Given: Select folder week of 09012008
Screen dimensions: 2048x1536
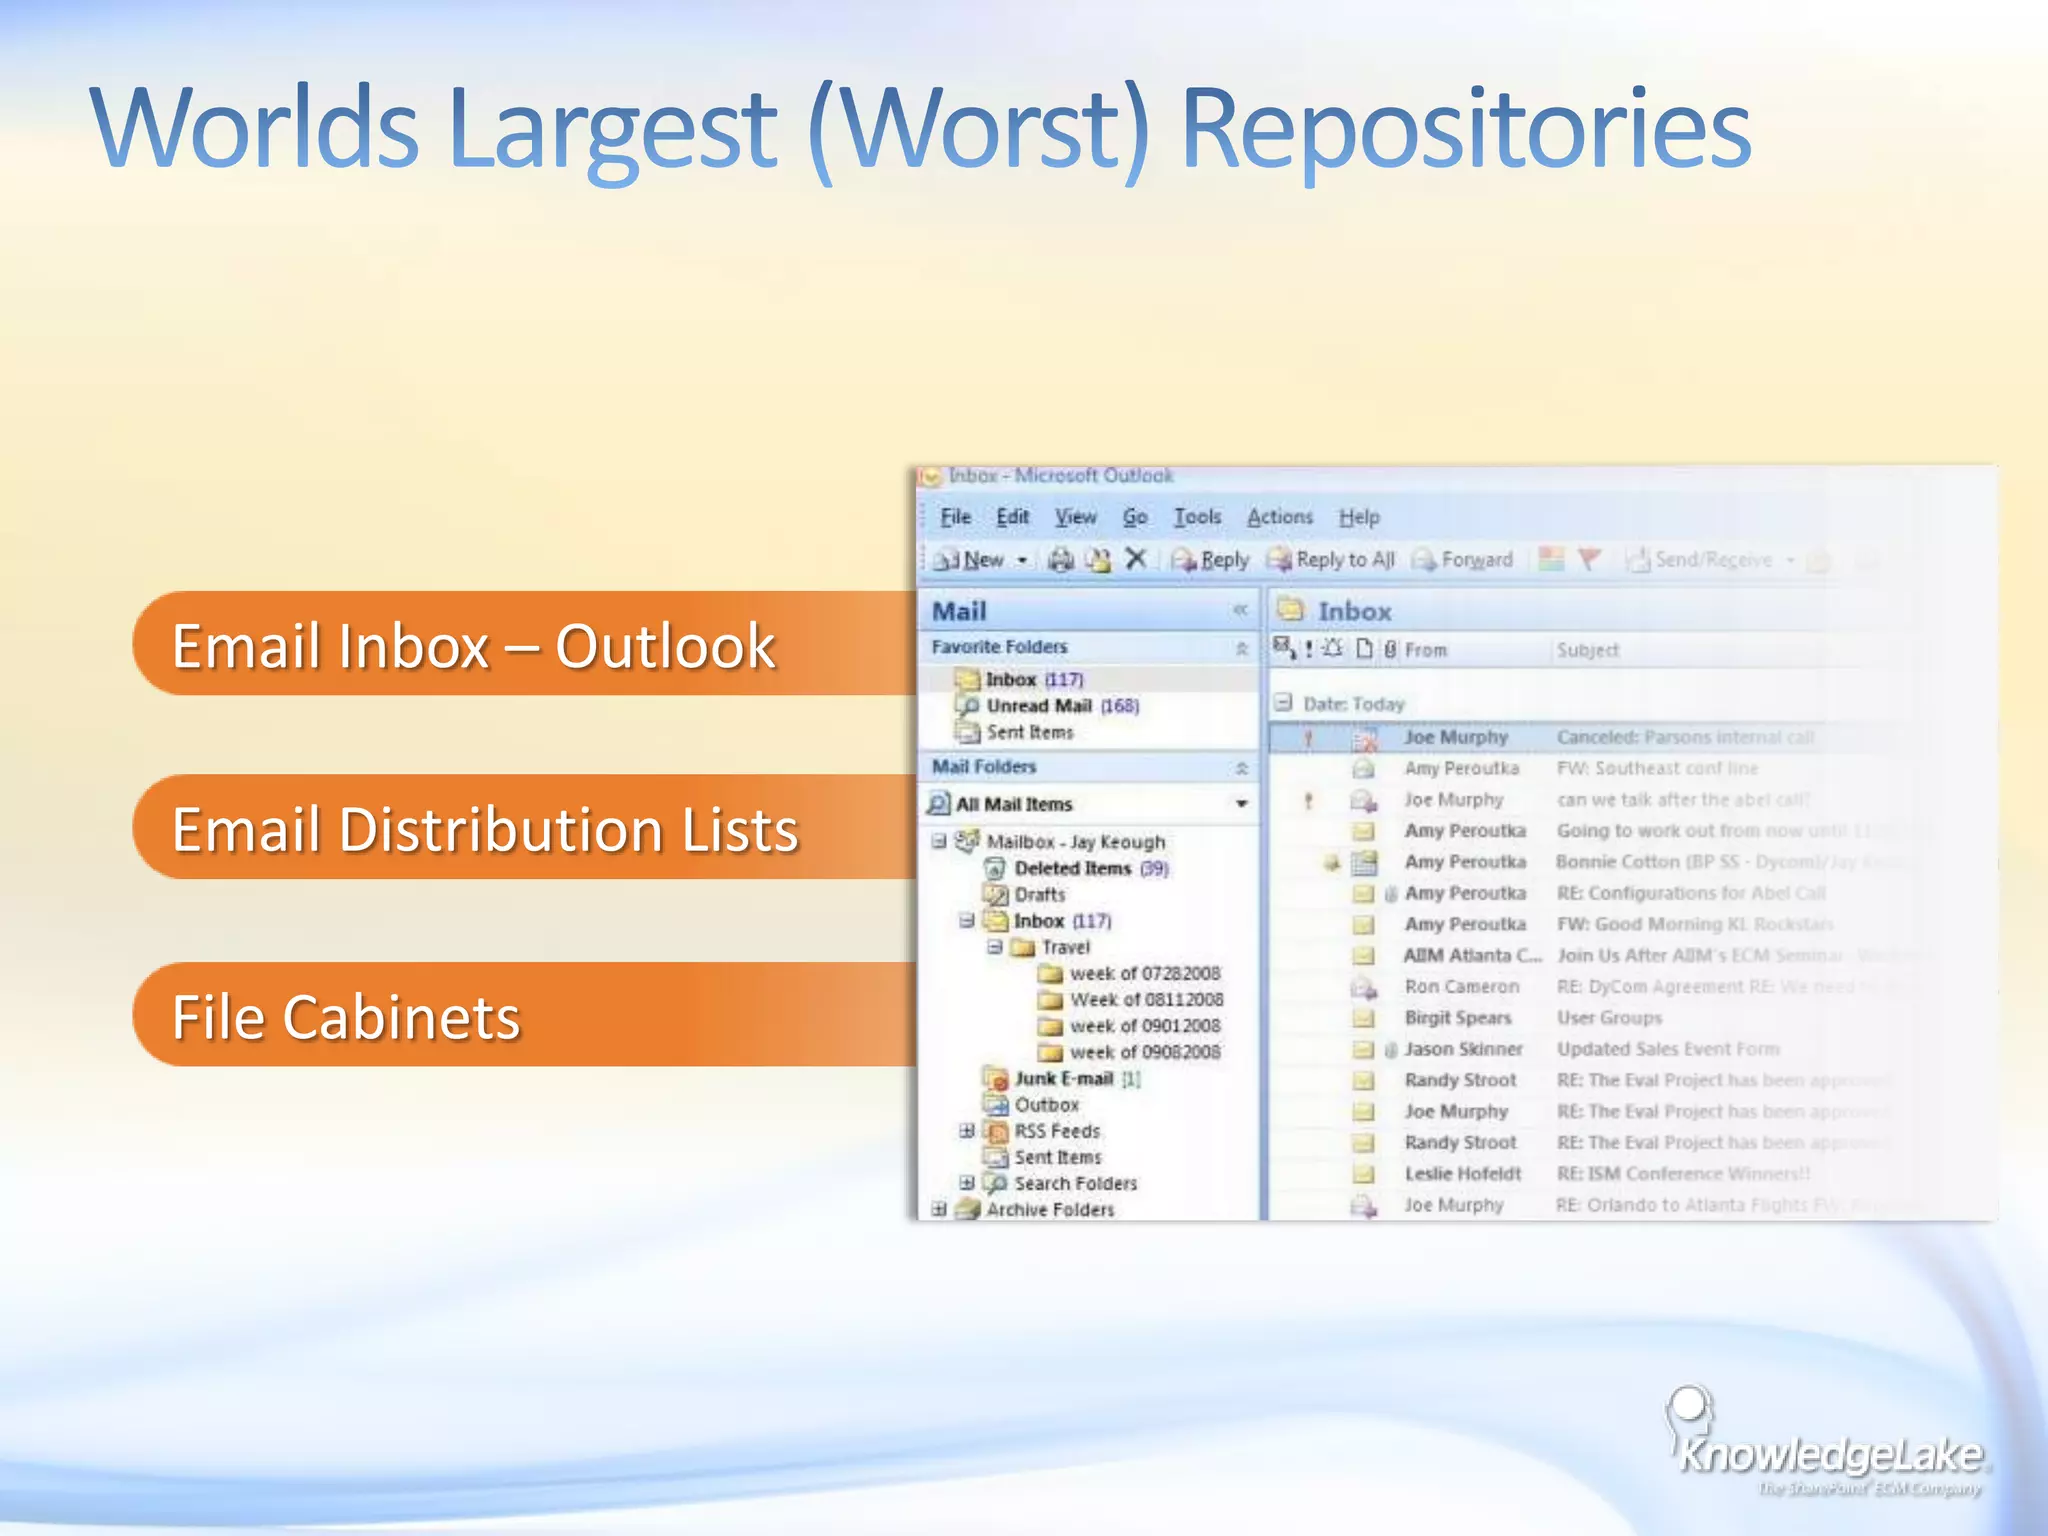Looking at the screenshot, I should 1130,1026.
